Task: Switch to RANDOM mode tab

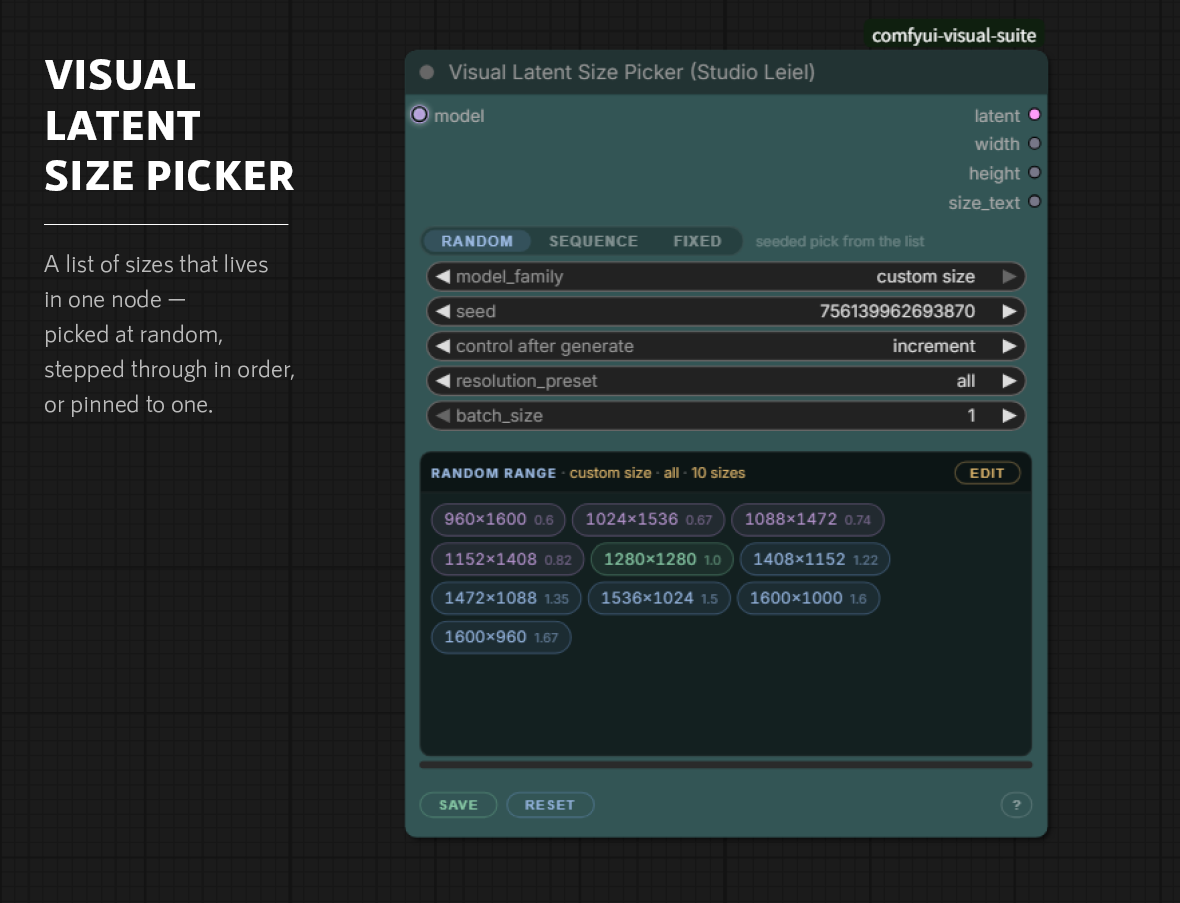Action: point(477,241)
